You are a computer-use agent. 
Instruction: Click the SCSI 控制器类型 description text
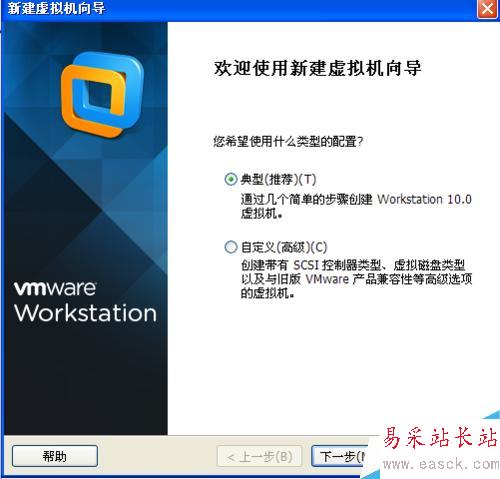click(356, 279)
